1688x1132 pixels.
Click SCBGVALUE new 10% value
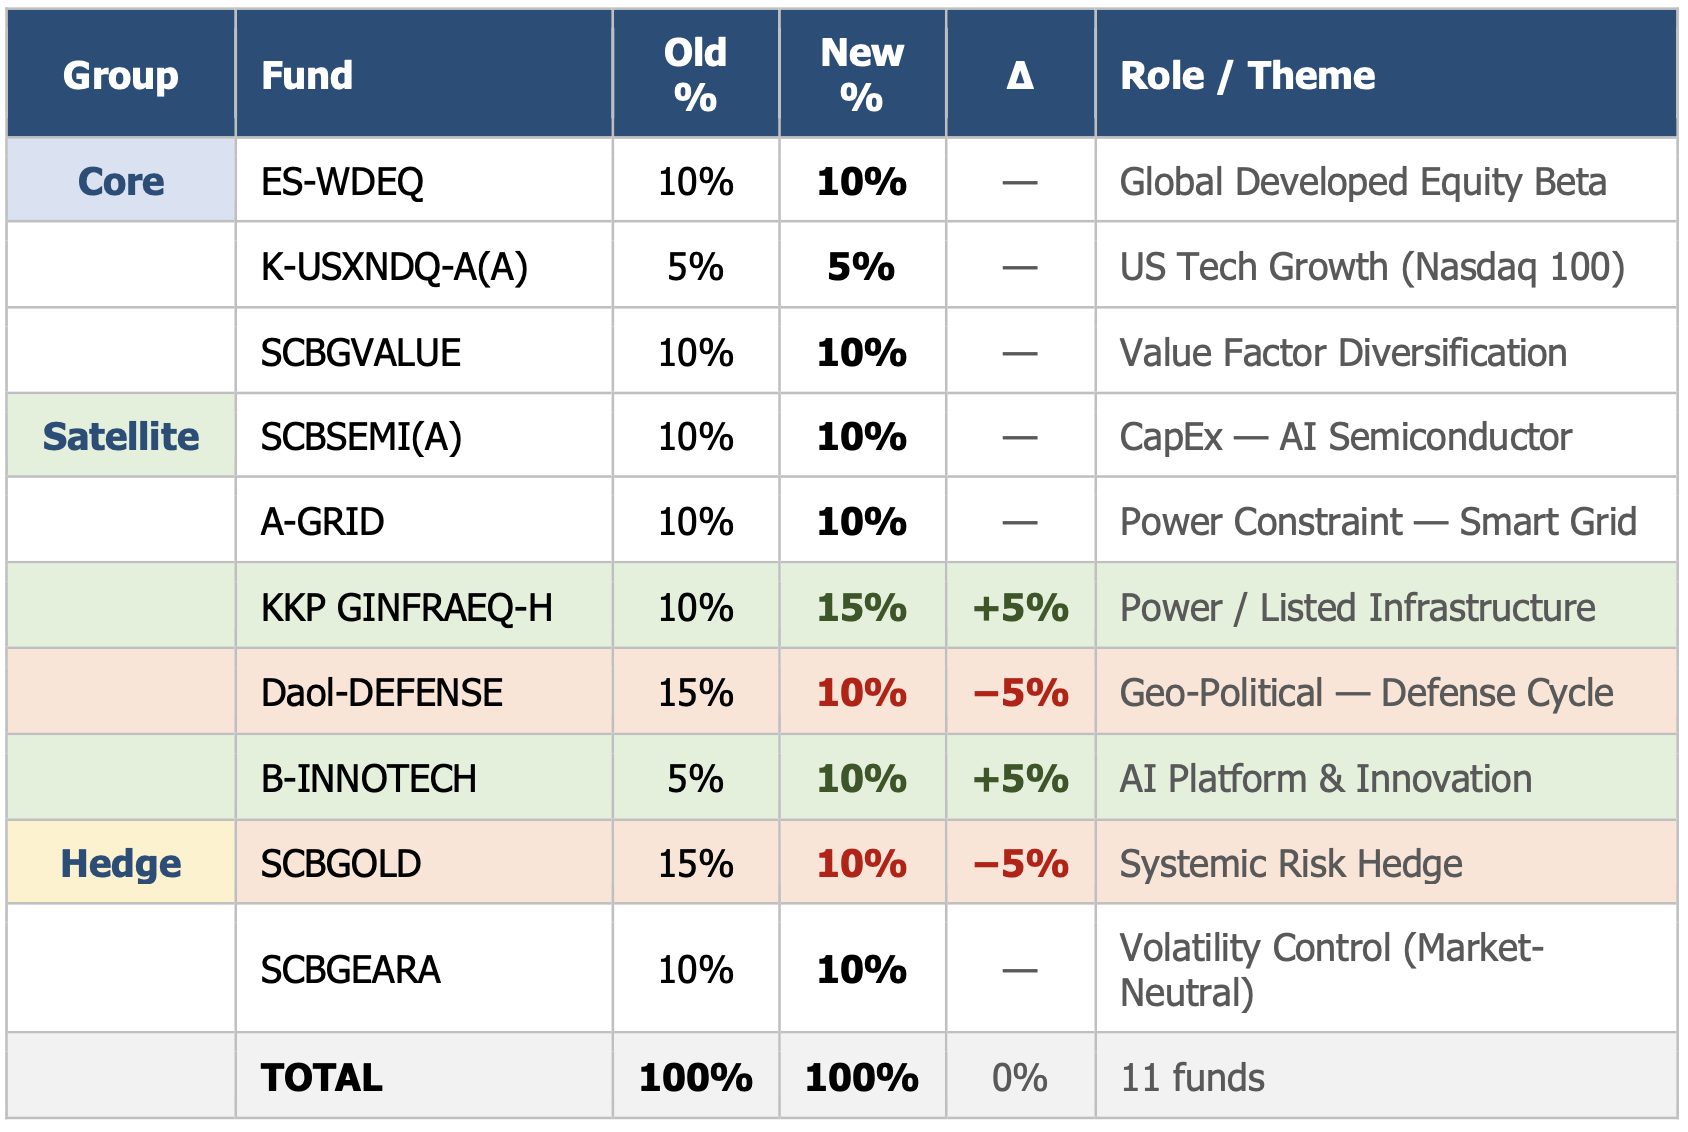click(x=862, y=352)
